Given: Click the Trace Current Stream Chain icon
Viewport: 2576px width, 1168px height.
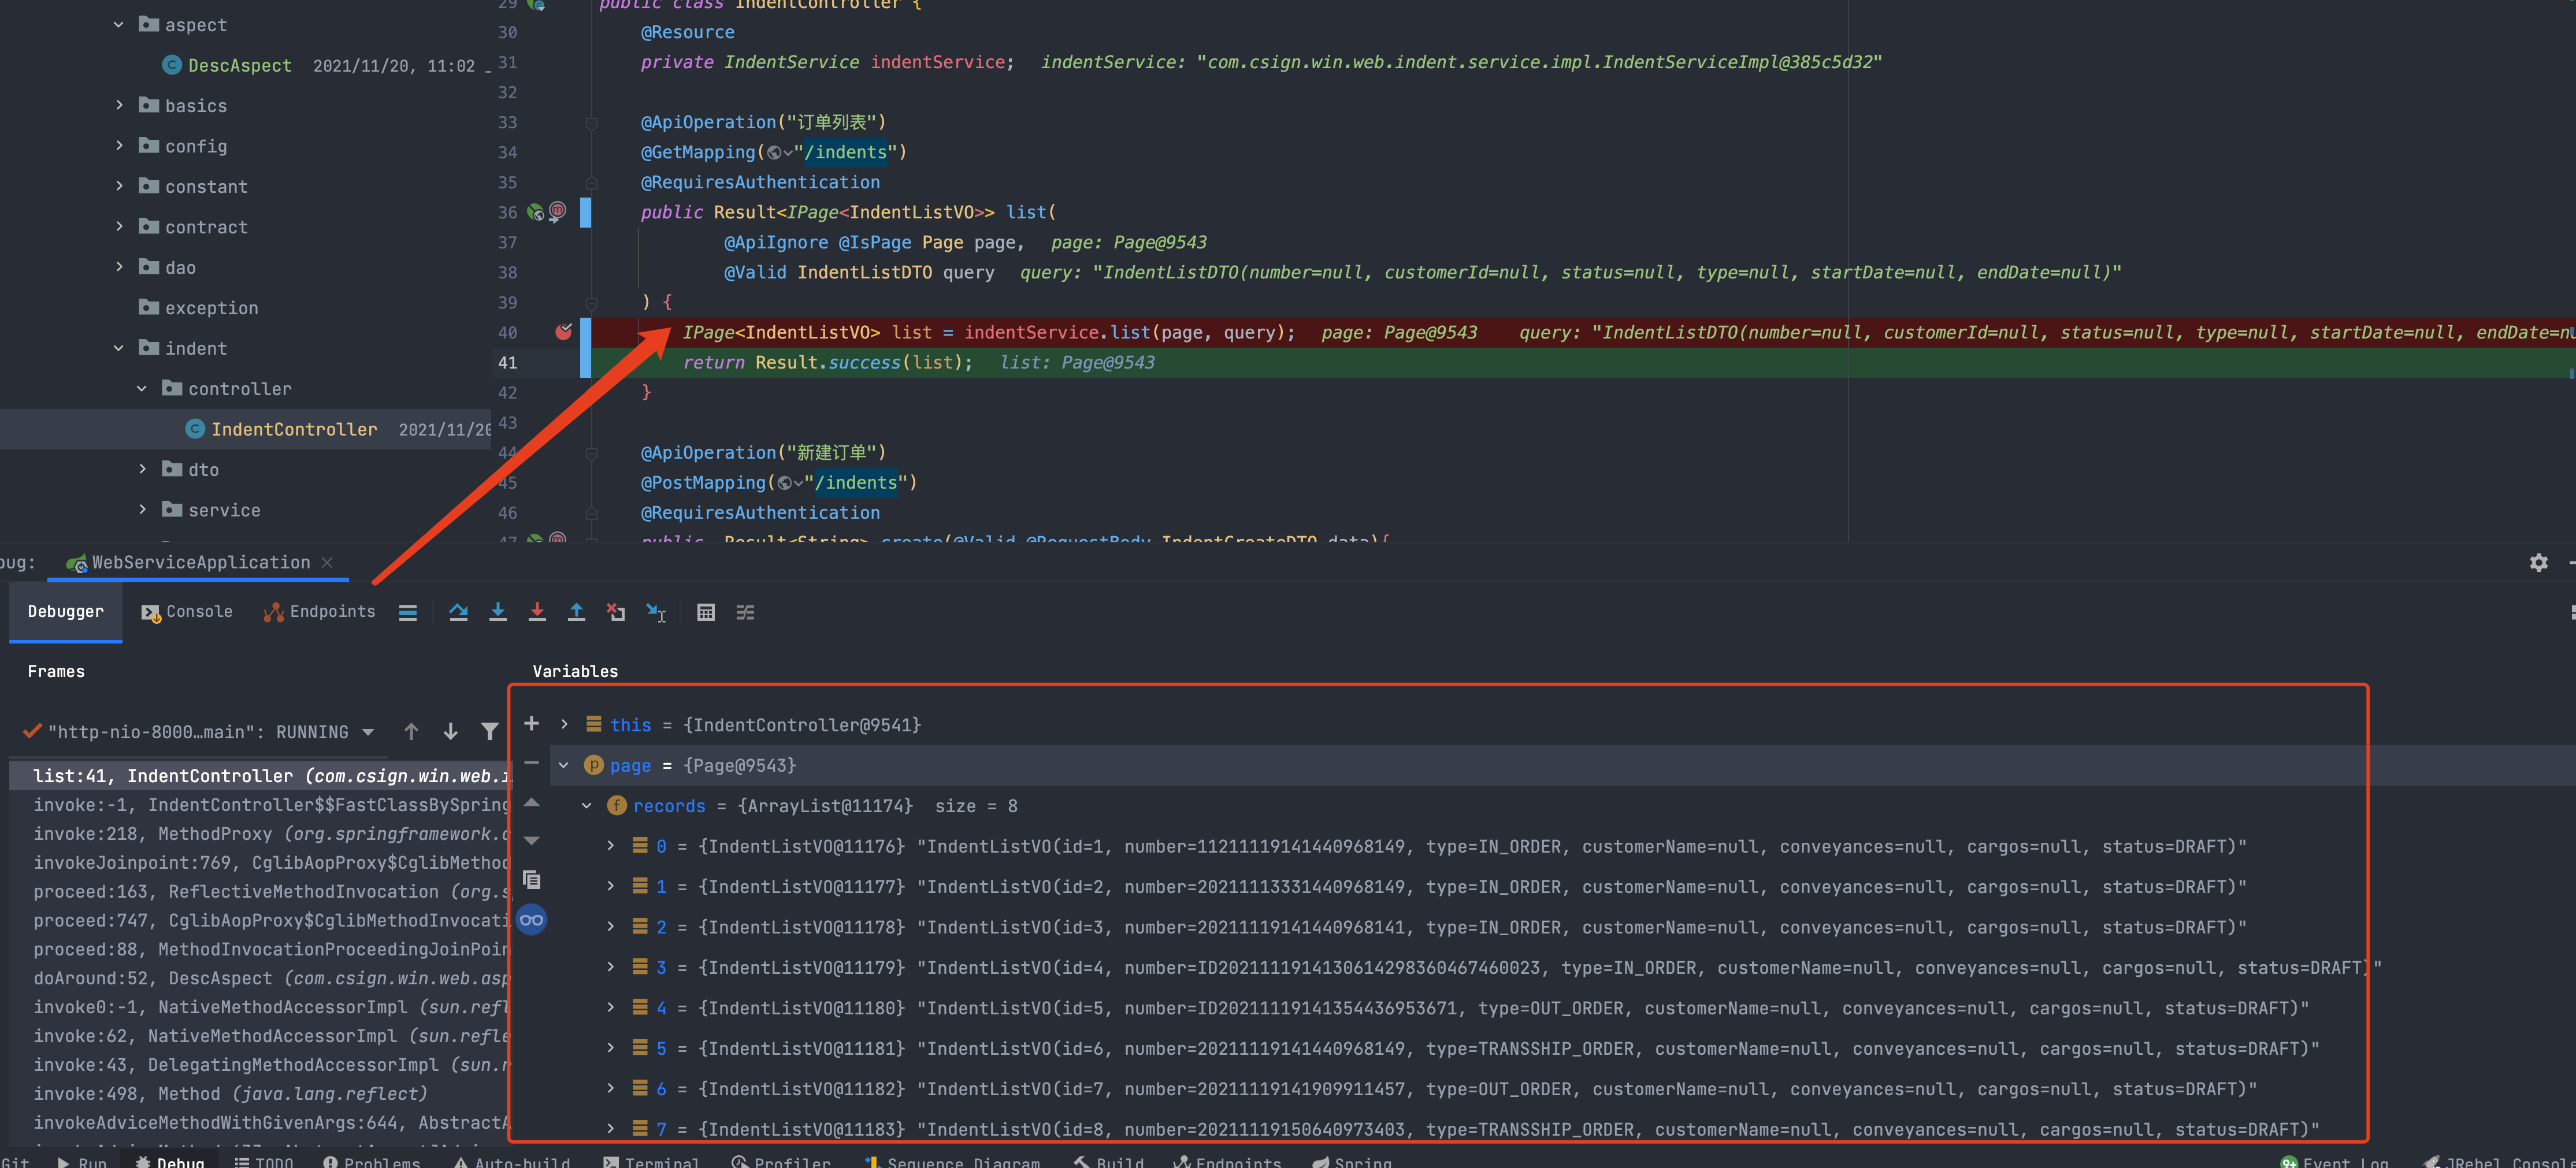Looking at the screenshot, I should pos(745,612).
